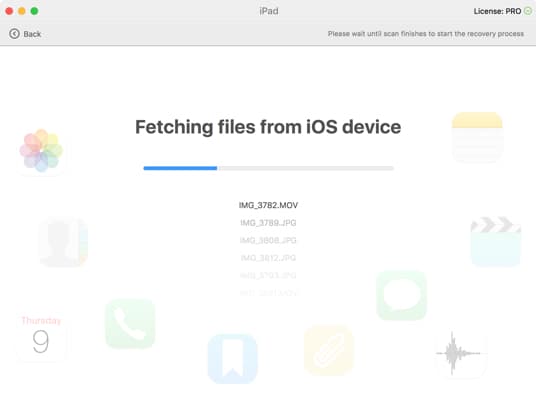This screenshot has height=400, width=536.
Task: Click the file name IMG_3789.JPG
Action: click(x=268, y=223)
